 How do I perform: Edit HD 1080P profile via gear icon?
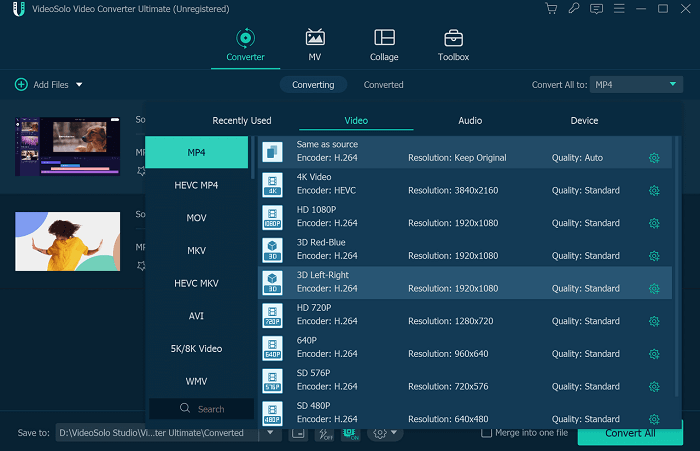654,223
